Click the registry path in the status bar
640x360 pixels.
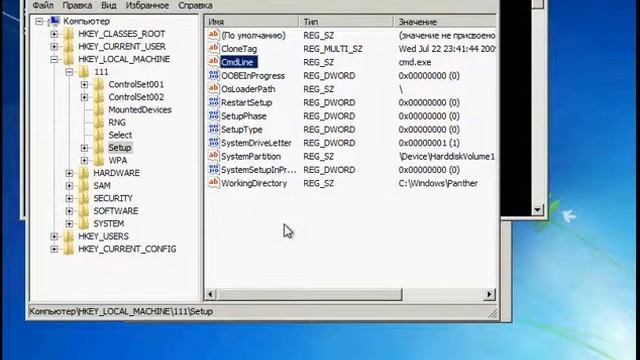click(121, 311)
